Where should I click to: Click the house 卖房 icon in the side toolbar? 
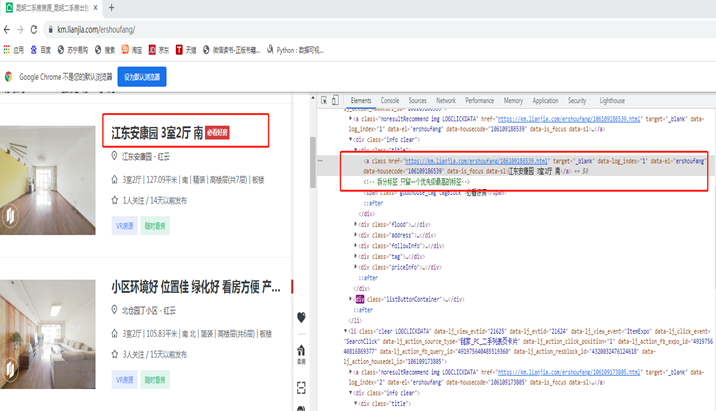coord(301,354)
